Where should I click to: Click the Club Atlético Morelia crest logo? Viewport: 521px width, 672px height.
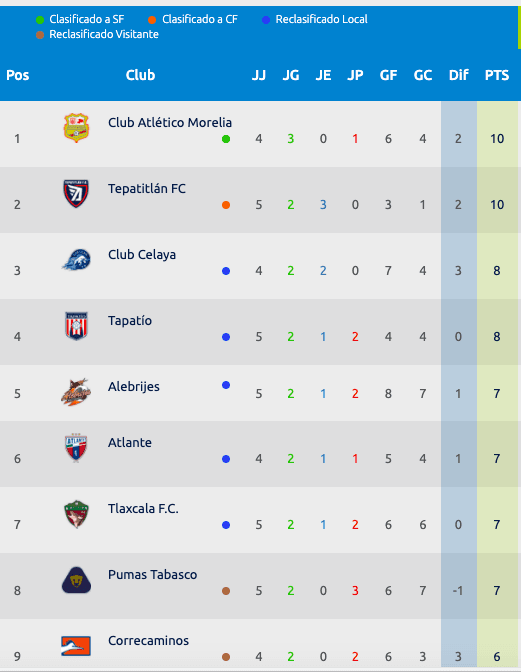point(76,128)
